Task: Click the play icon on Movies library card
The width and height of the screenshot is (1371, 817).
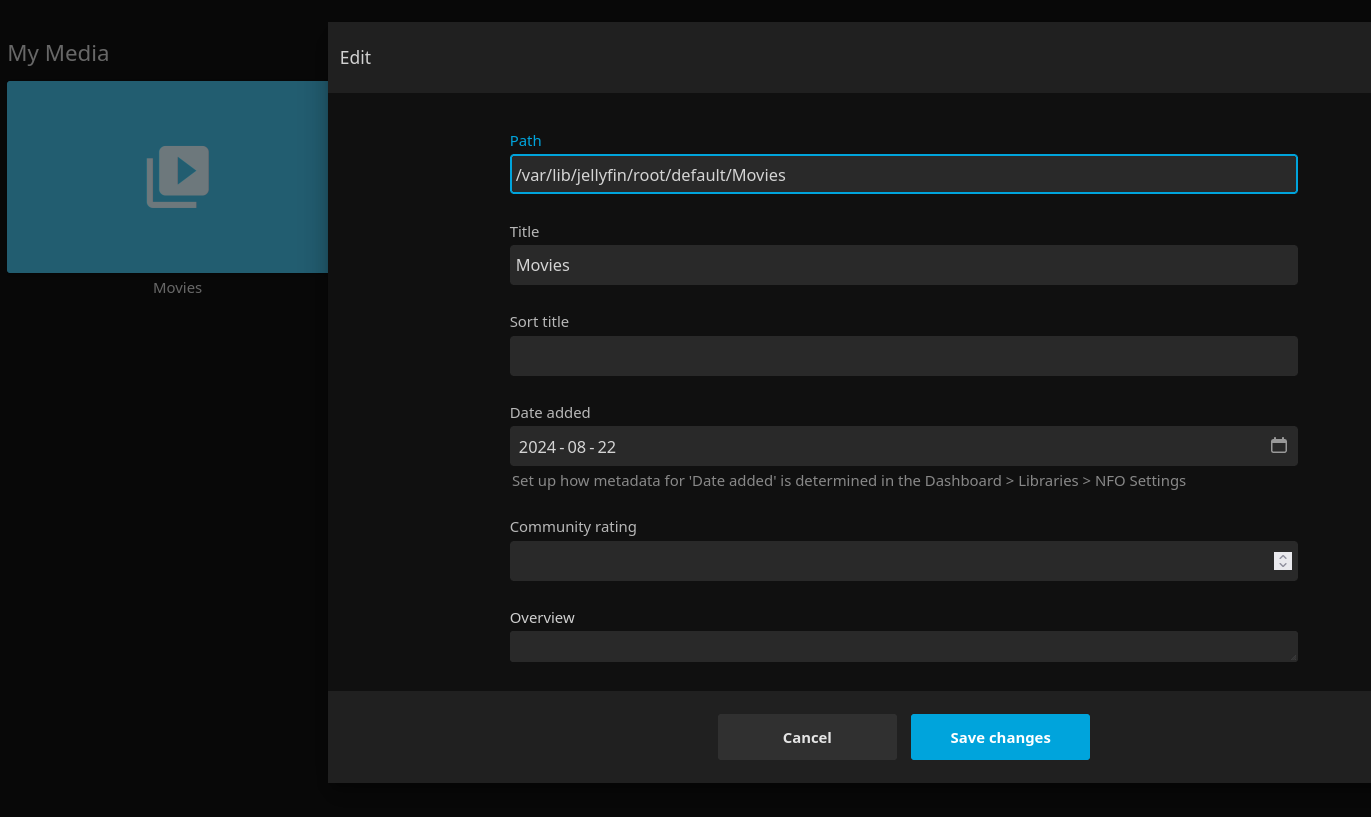Action: coord(178,177)
